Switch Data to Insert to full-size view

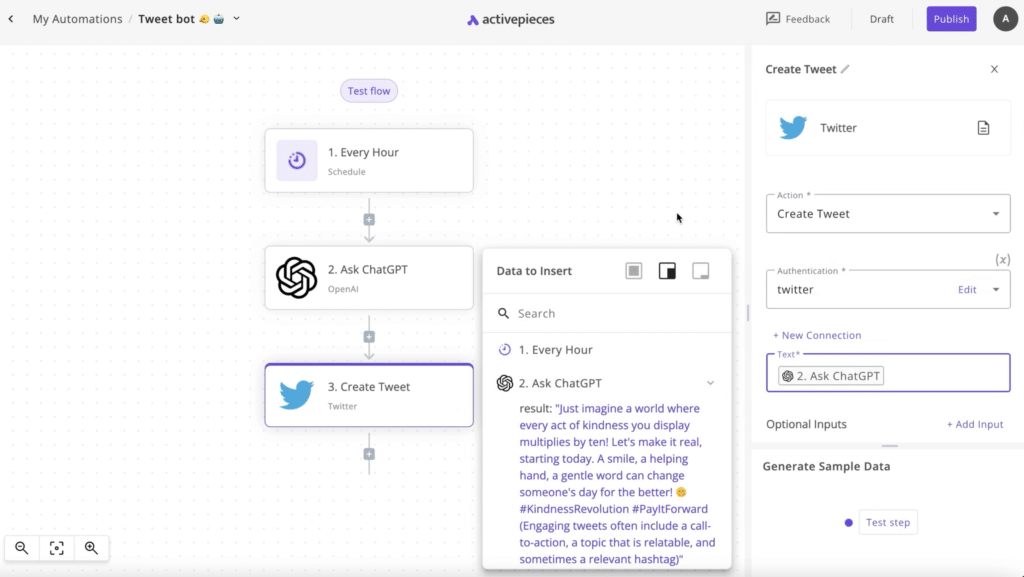(x=634, y=271)
